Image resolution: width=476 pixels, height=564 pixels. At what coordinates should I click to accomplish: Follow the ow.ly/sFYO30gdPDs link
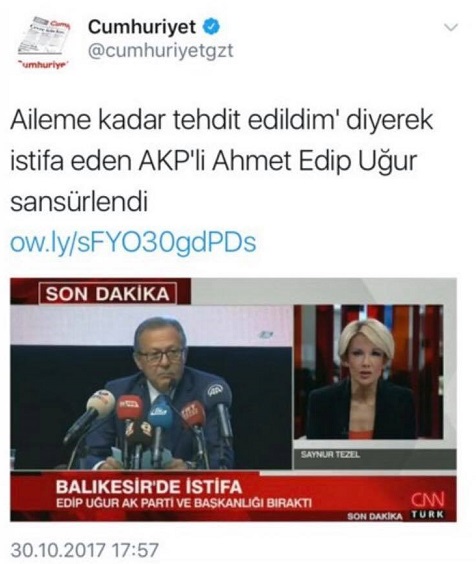click(x=133, y=242)
